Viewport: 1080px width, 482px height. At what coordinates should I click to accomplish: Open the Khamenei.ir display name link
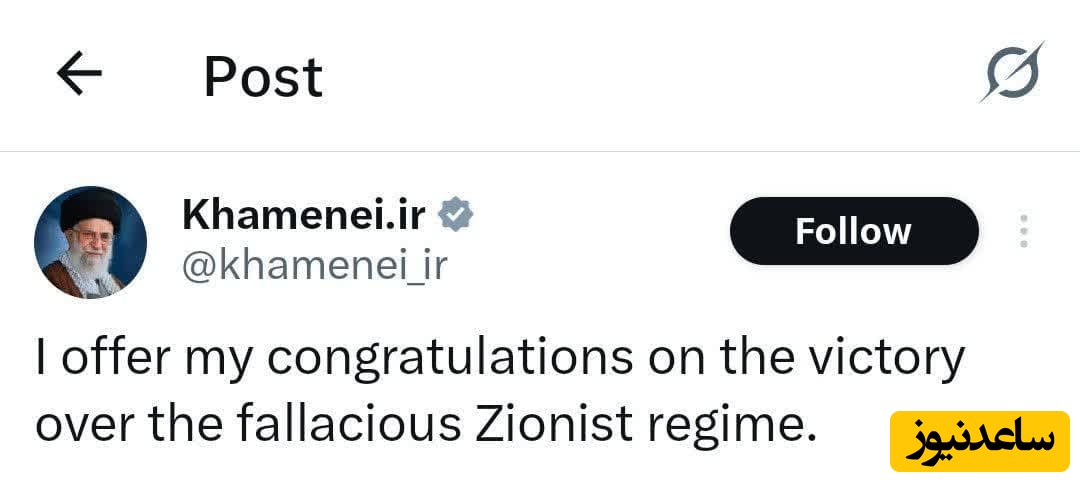click(x=304, y=213)
